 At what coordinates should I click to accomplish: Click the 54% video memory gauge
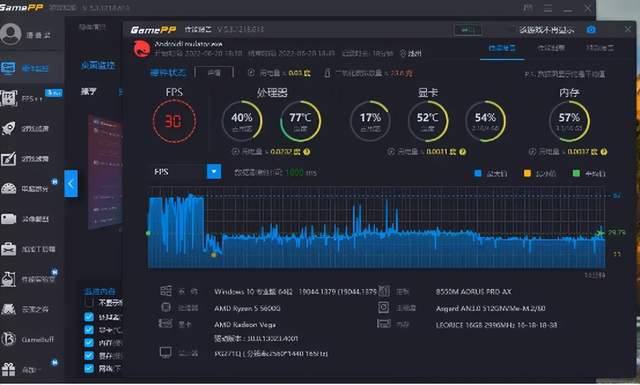click(x=485, y=121)
